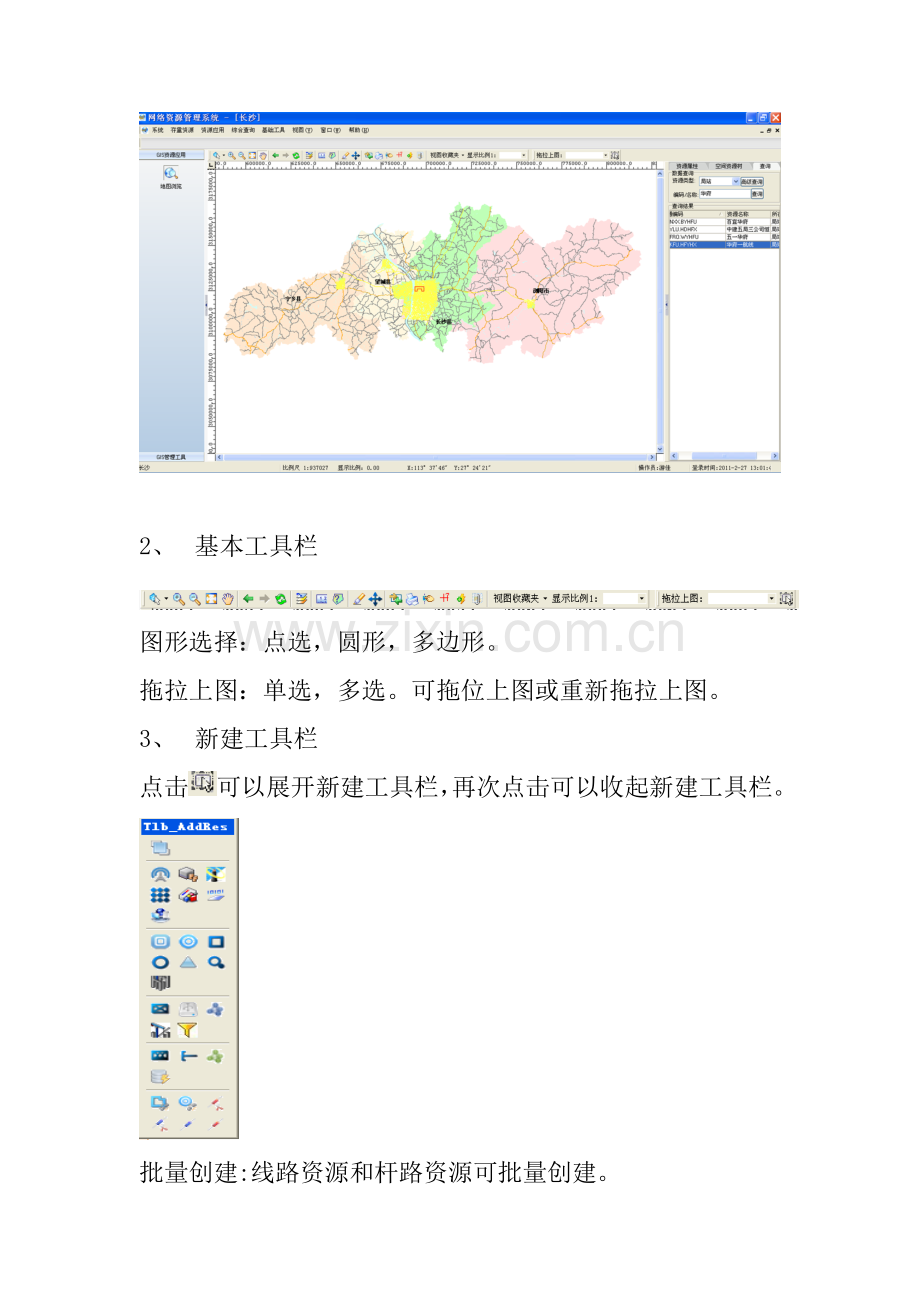Select the highlighted row 华府一枝战
The height and width of the screenshot is (1302, 920).
pyautogui.click(x=724, y=245)
